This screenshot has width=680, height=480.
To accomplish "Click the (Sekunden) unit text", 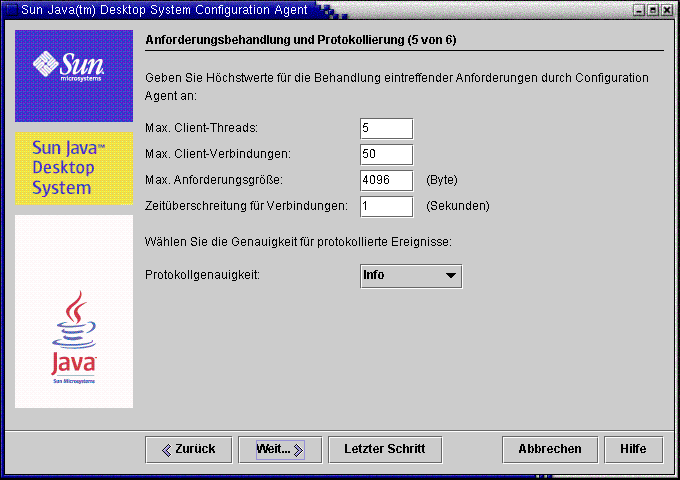I will (458, 206).
